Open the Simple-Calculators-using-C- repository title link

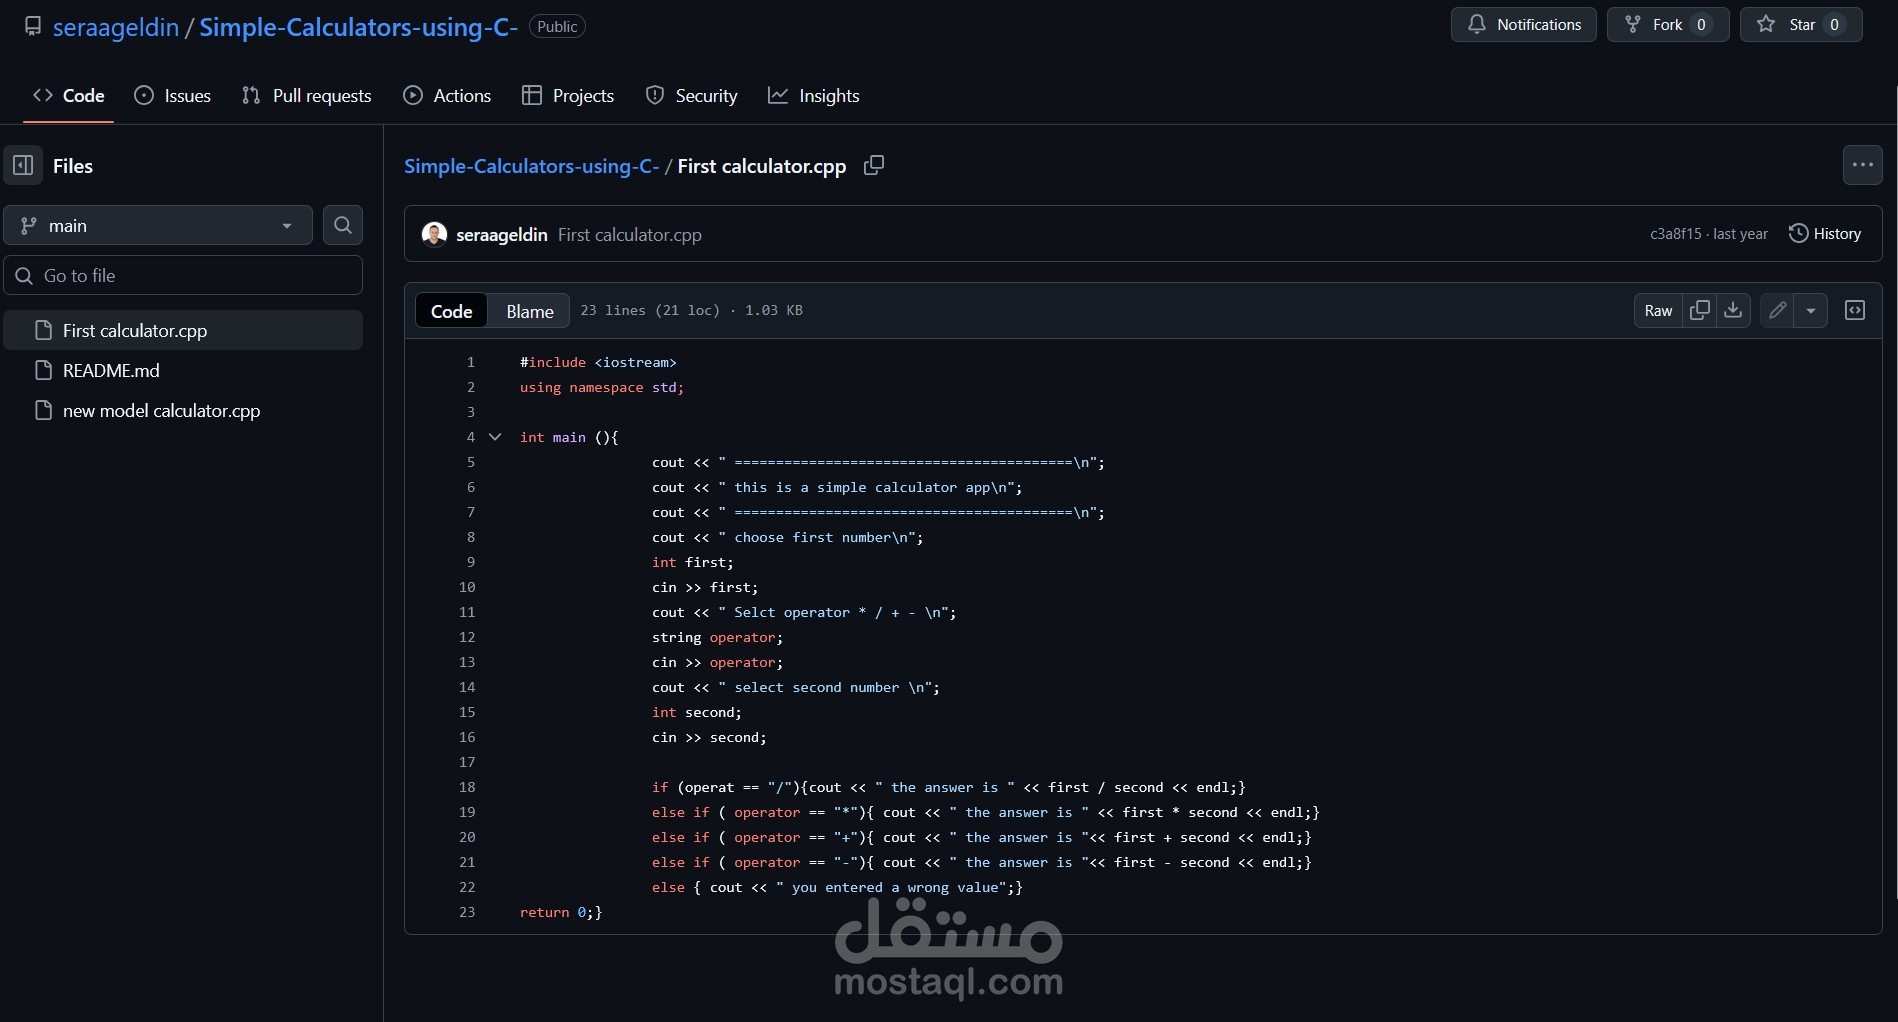tap(359, 27)
